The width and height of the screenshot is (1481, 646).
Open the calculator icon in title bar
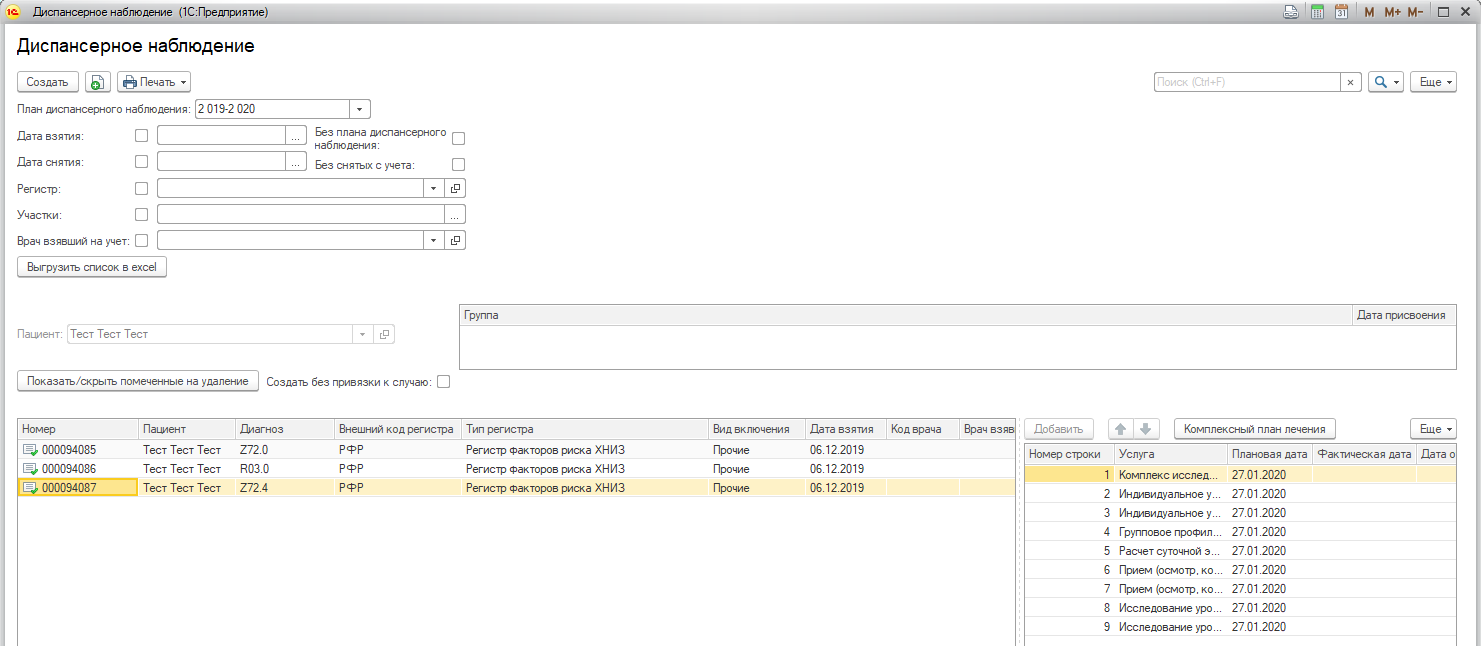coord(1317,12)
